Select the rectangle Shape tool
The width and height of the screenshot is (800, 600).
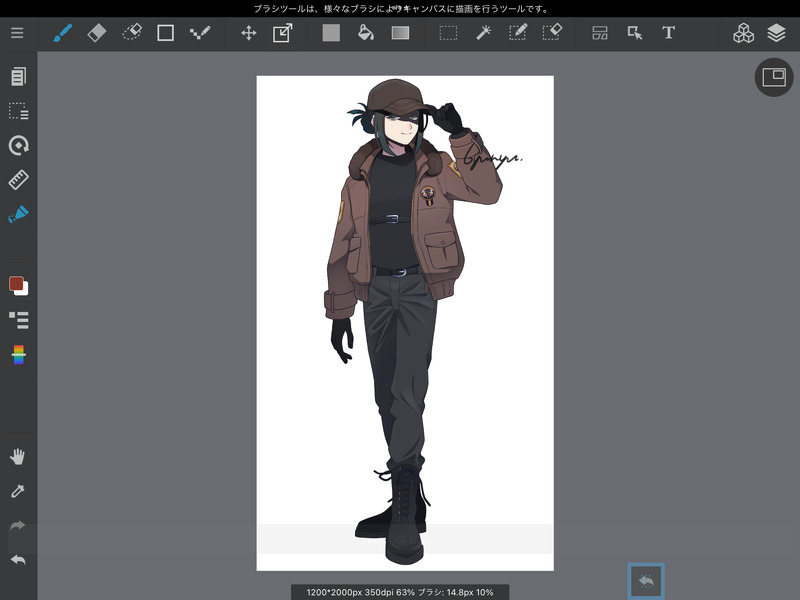click(165, 33)
